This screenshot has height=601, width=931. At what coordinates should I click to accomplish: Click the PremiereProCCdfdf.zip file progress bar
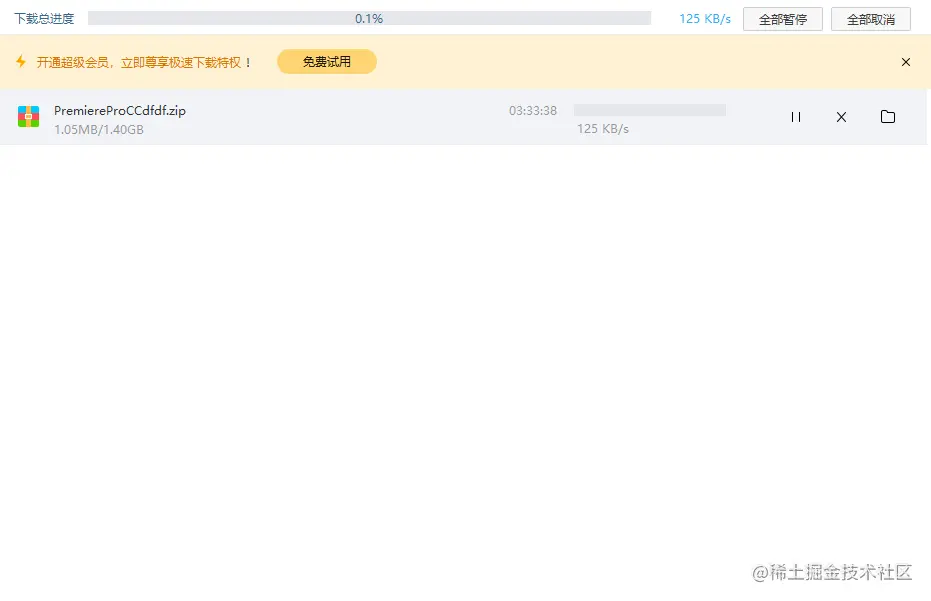pos(650,110)
